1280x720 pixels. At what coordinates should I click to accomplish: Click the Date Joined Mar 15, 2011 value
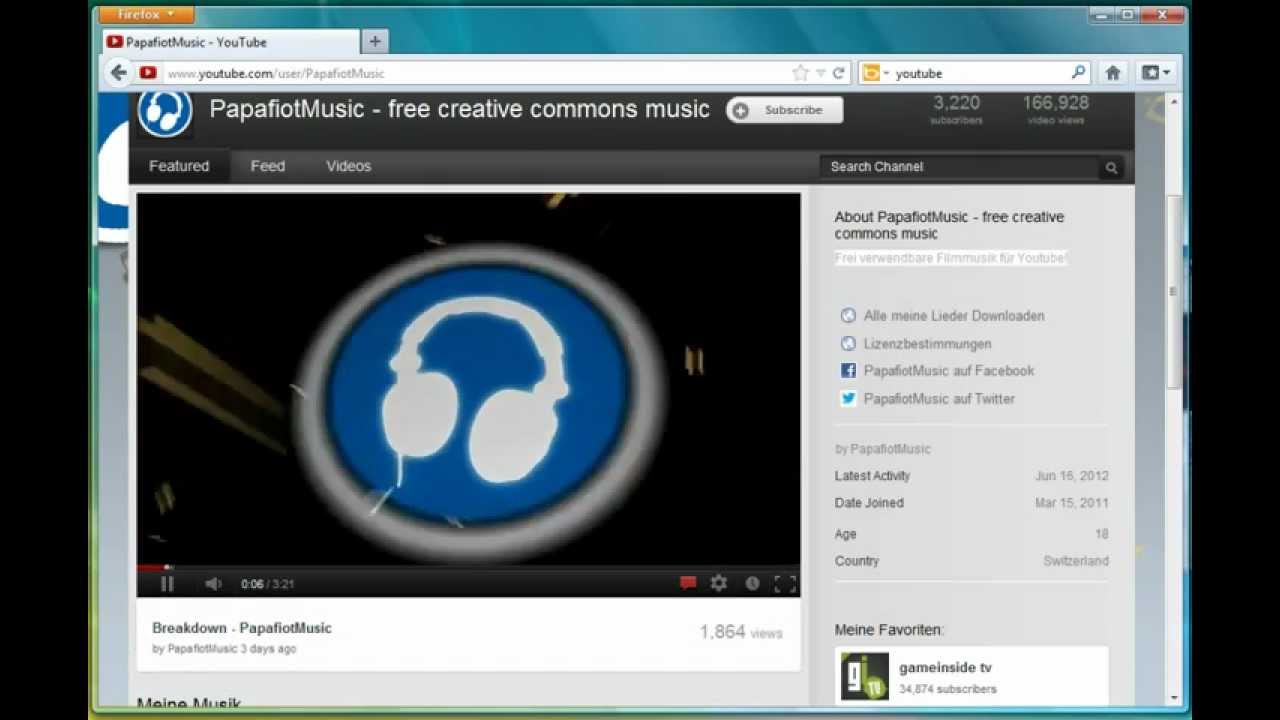pyautogui.click(x=1071, y=503)
